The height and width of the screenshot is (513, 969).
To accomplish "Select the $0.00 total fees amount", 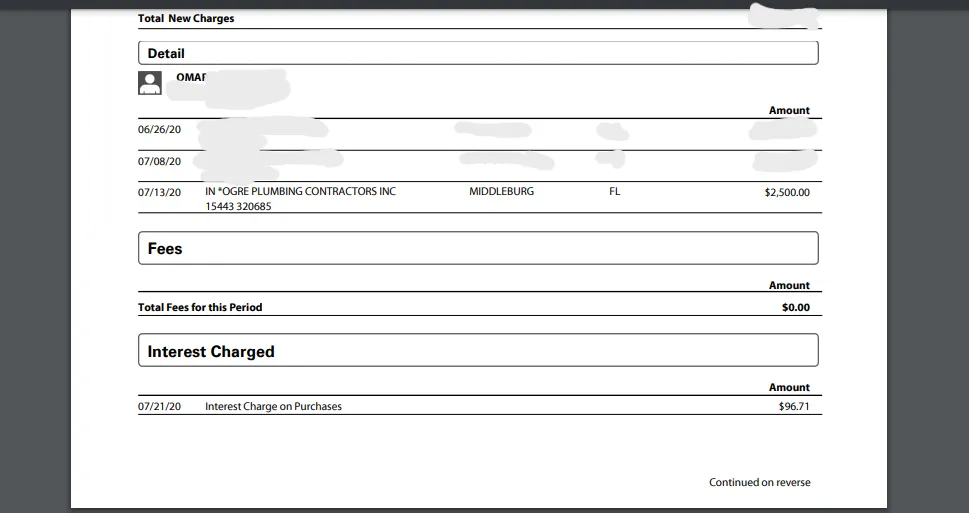I will [x=796, y=308].
